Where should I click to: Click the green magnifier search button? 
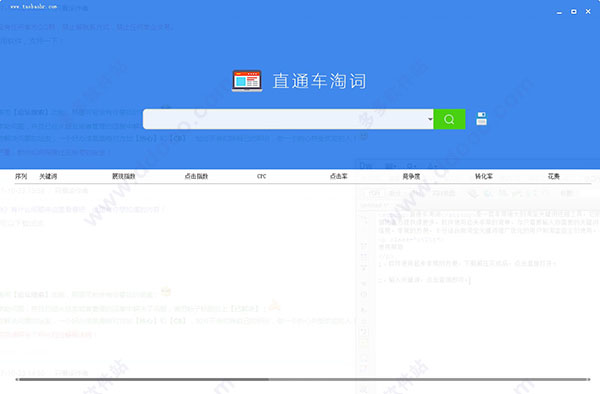[449, 119]
